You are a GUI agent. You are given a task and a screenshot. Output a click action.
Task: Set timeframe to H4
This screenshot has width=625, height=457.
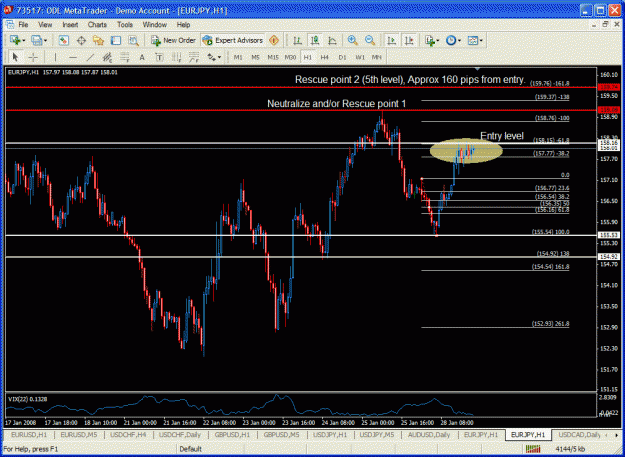pos(325,57)
